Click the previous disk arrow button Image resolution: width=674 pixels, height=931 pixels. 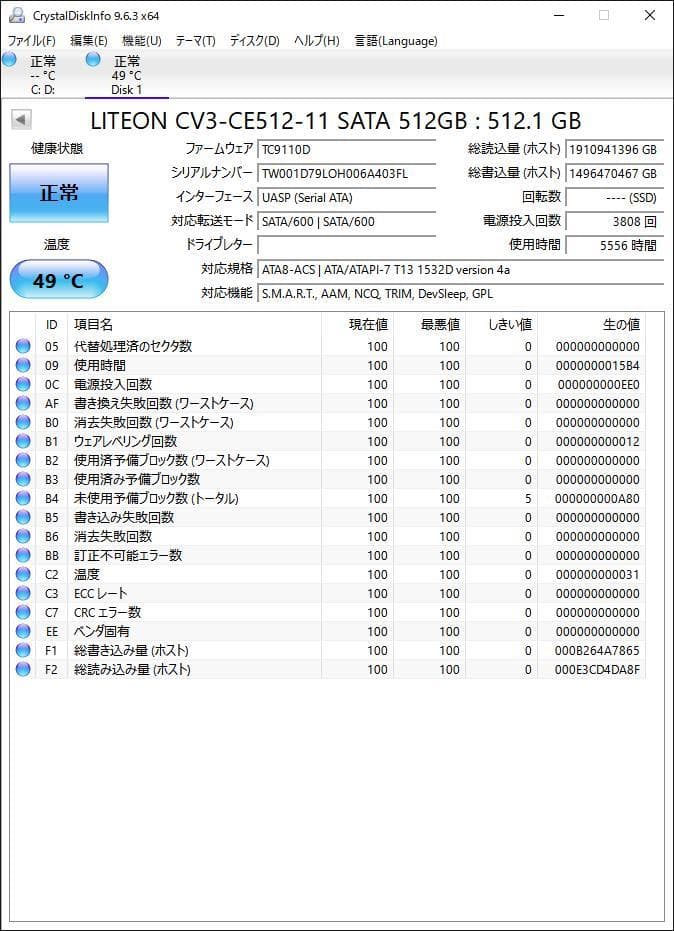point(21,120)
